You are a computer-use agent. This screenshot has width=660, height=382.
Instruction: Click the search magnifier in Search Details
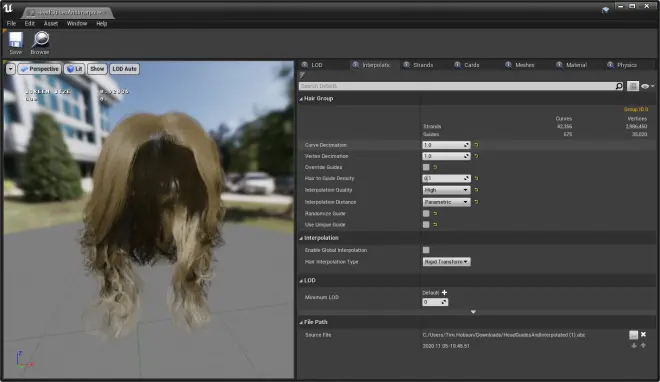619,86
